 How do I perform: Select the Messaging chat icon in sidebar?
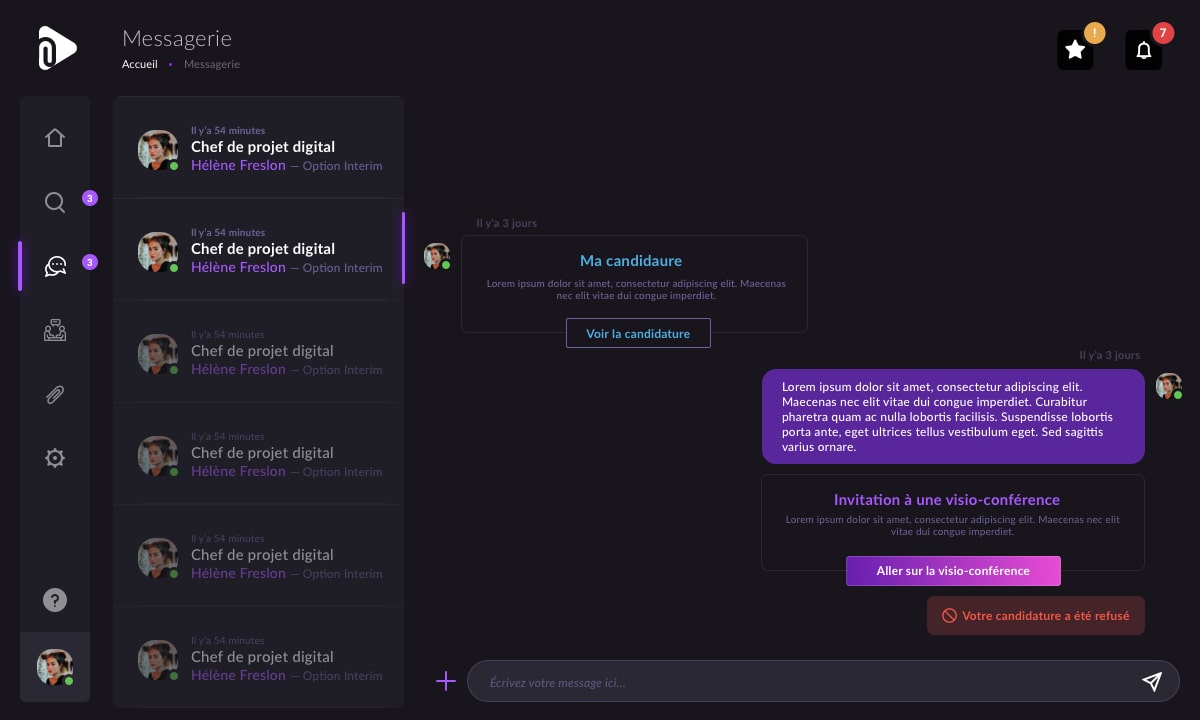click(55, 266)
